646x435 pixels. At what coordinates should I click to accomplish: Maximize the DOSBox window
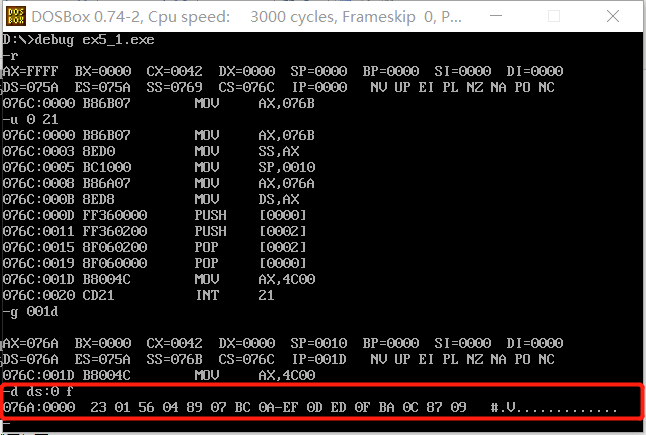point(554,16)
